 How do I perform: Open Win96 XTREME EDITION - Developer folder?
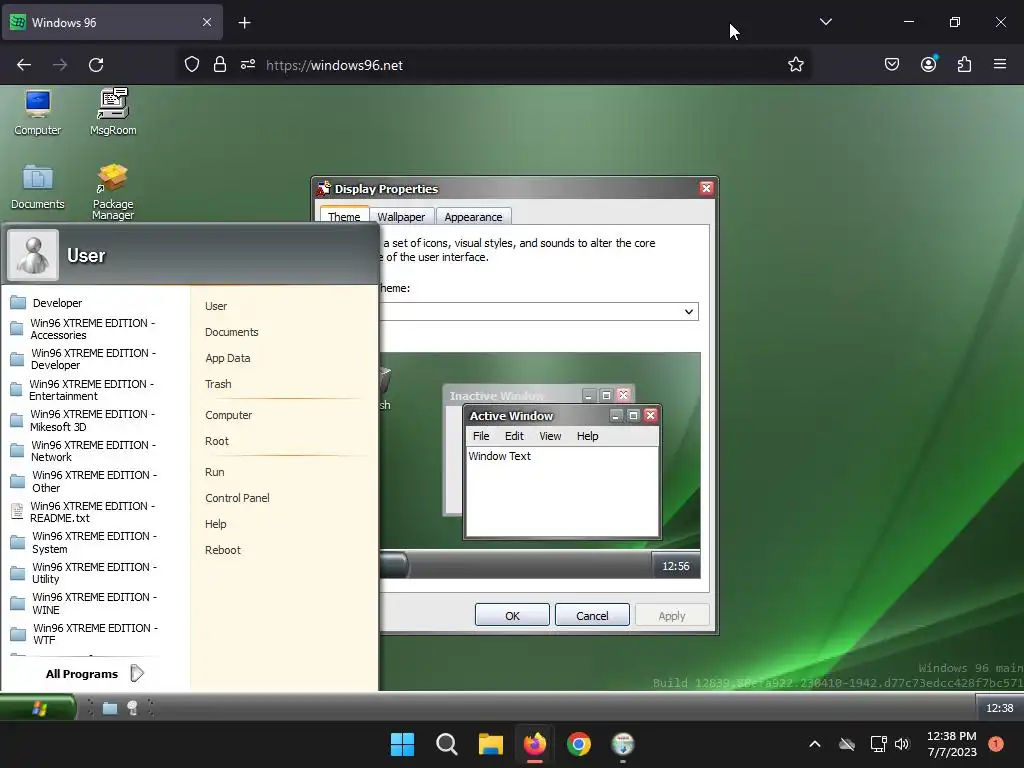click(x=84, y=359)
